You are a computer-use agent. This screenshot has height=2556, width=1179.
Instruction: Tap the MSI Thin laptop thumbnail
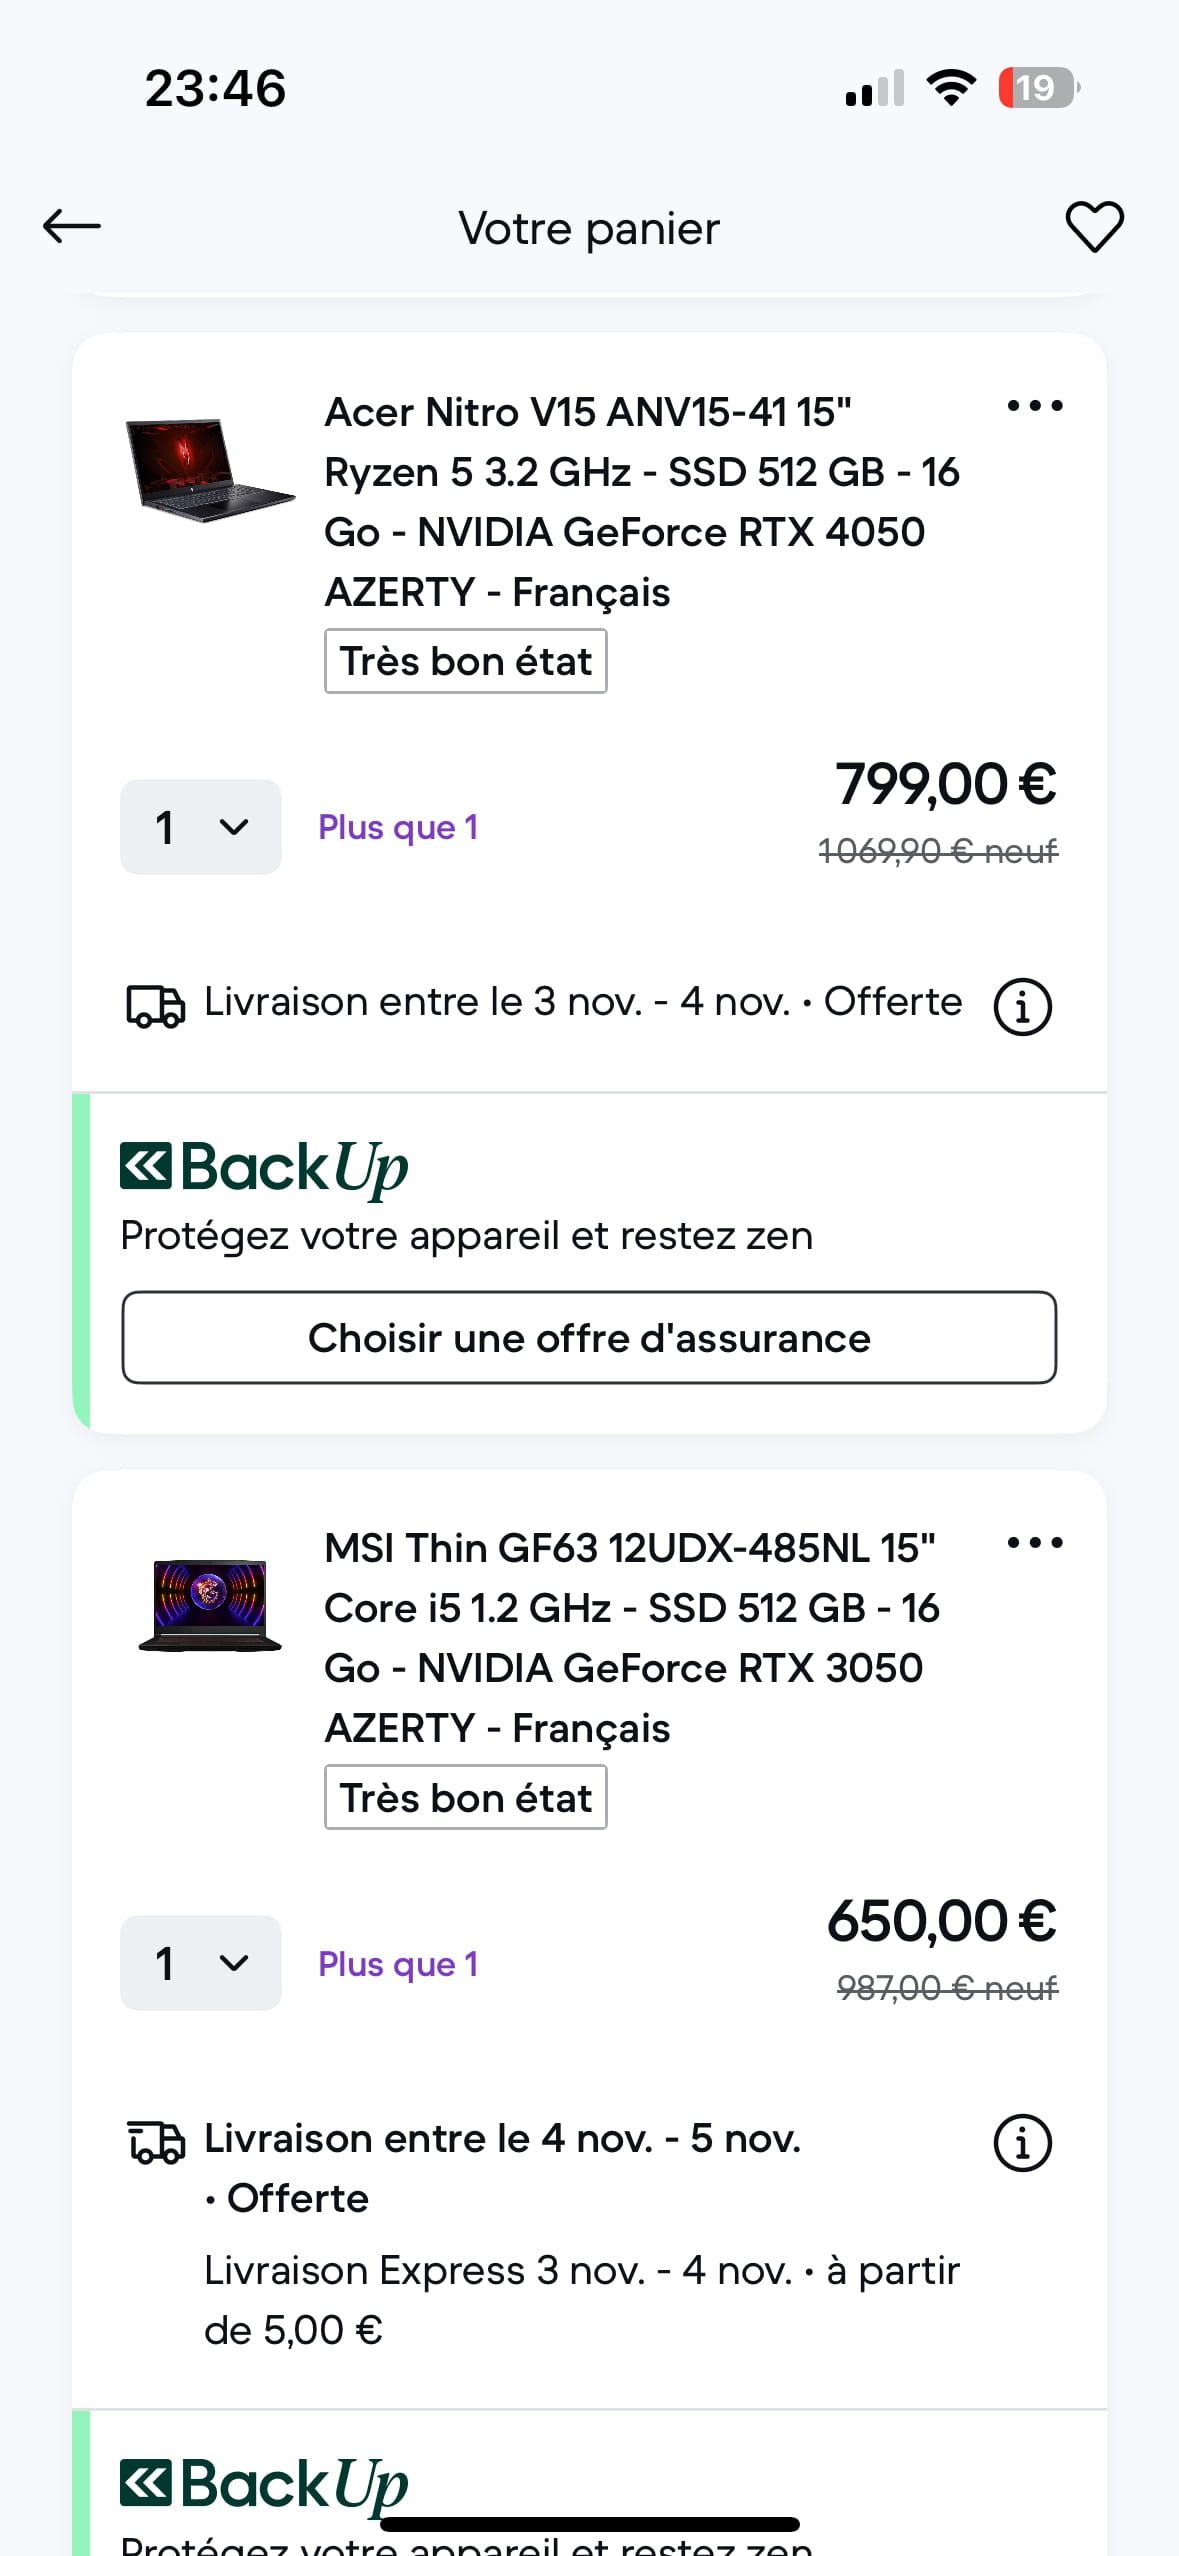tap(210, 1606)
